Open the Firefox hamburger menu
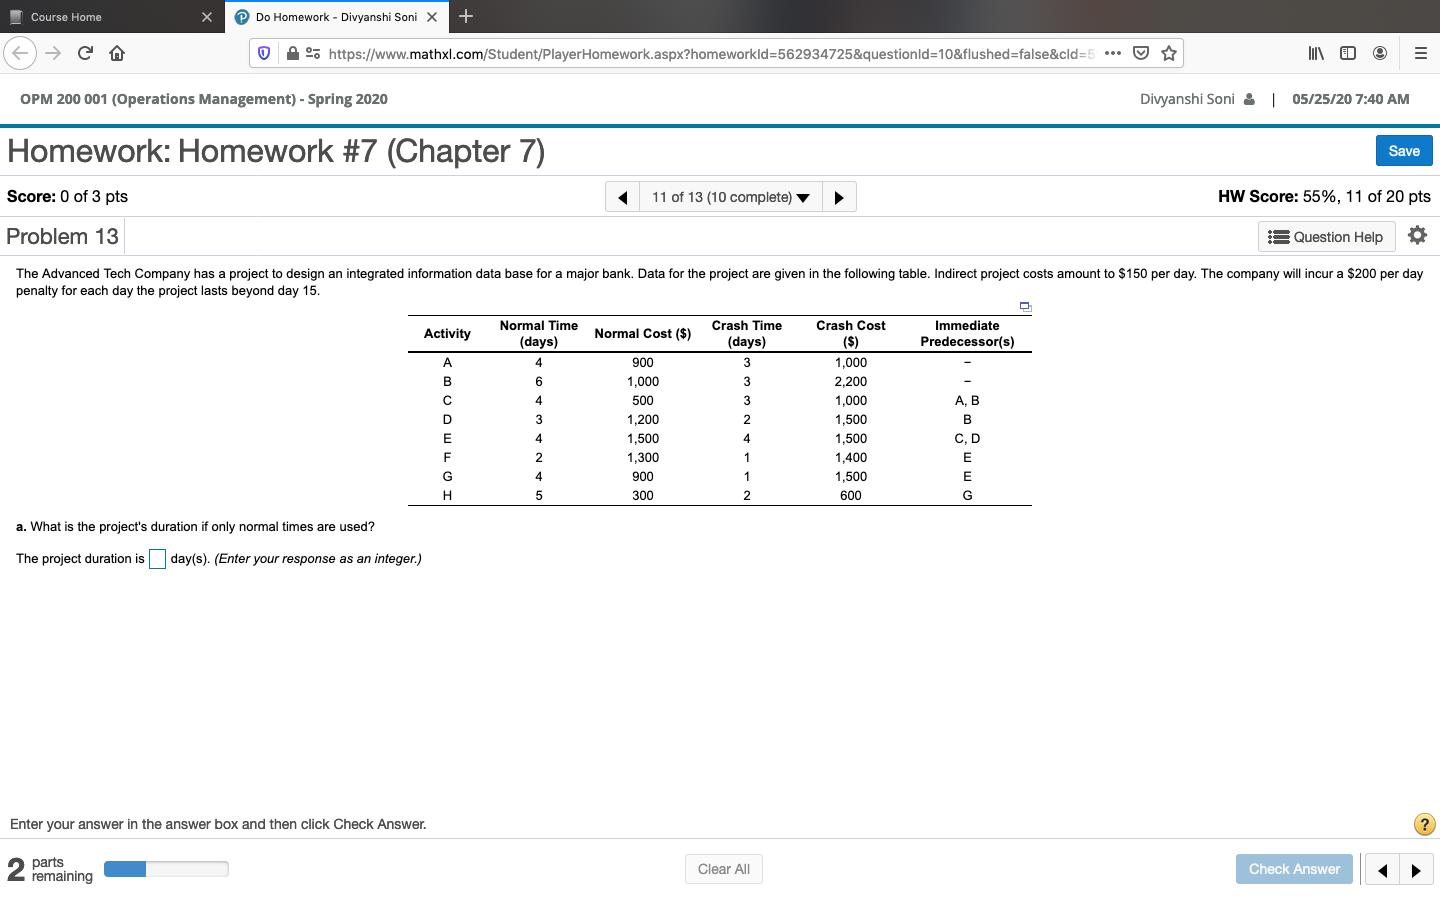This screenshot has width=1440, height=900. (x=1421, y=52)
